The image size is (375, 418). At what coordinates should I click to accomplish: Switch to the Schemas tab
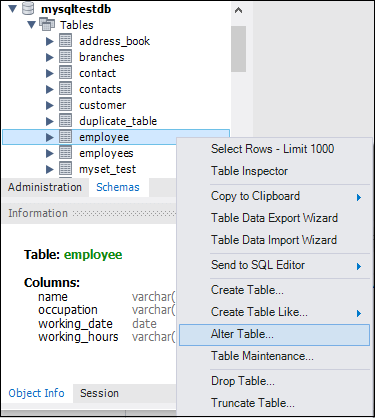[x=118, y=187]
